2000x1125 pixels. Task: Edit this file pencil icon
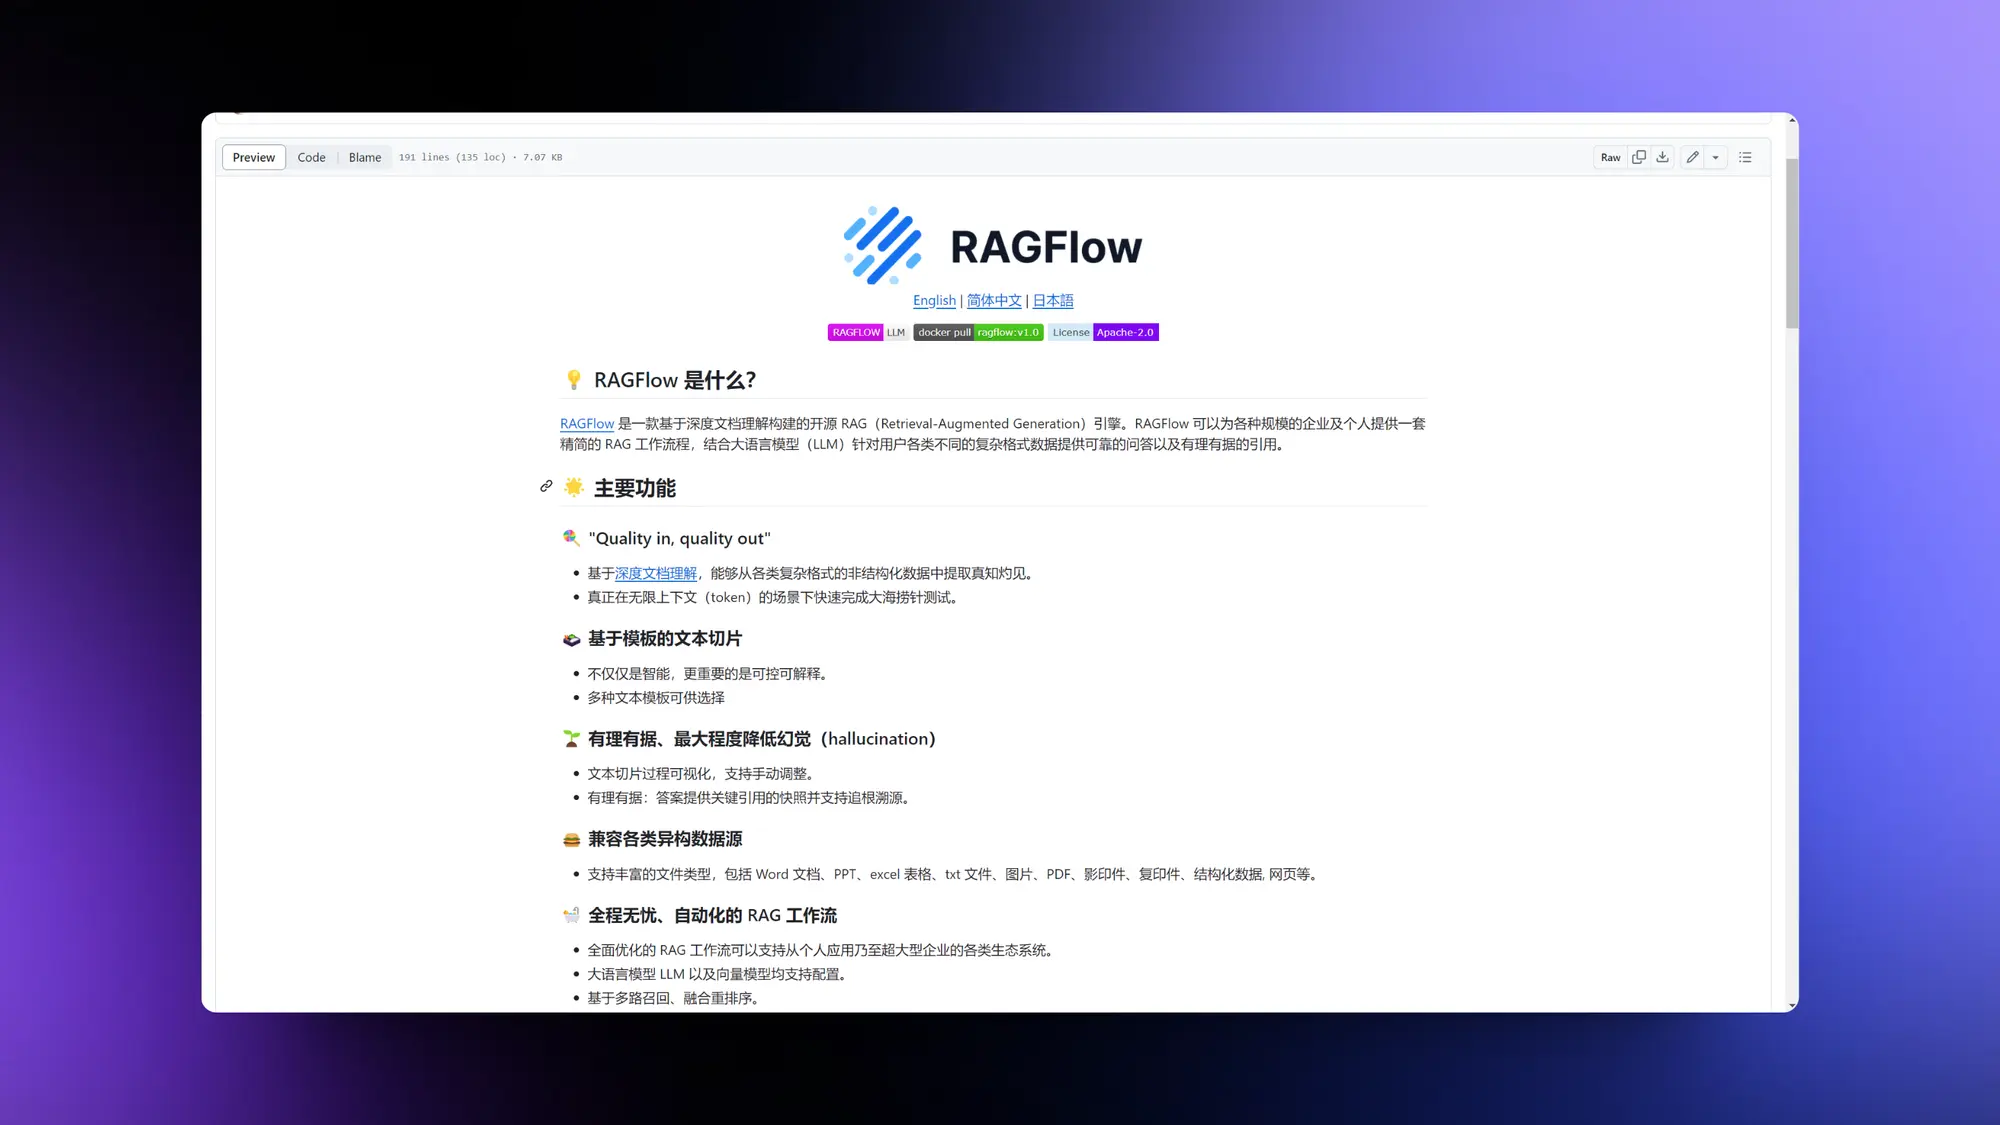click(x=1692, y=157)
